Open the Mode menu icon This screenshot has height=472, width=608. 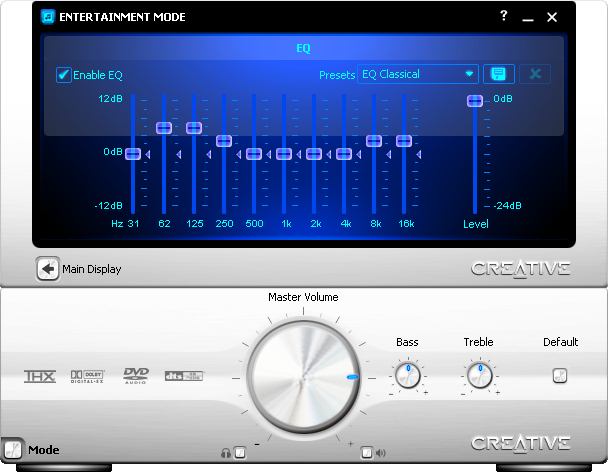pos(12,450)
